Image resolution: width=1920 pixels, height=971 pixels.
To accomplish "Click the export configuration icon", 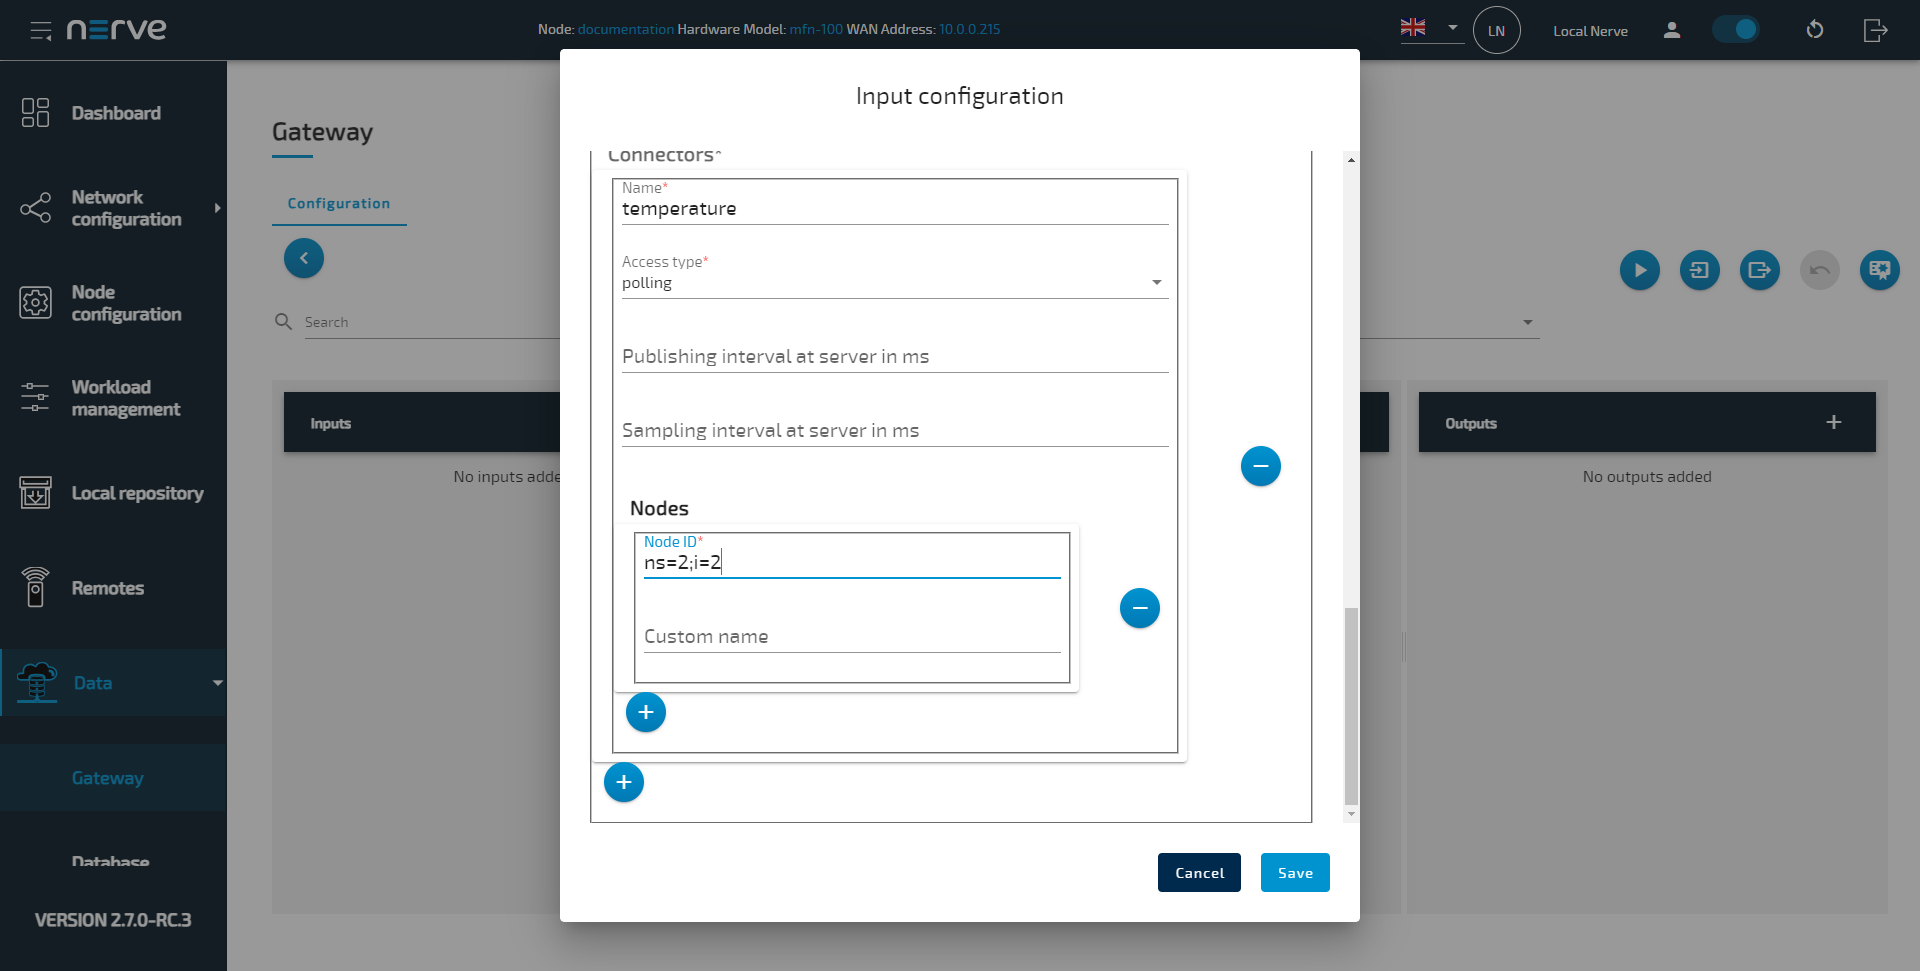I will tap(1759, 270).
